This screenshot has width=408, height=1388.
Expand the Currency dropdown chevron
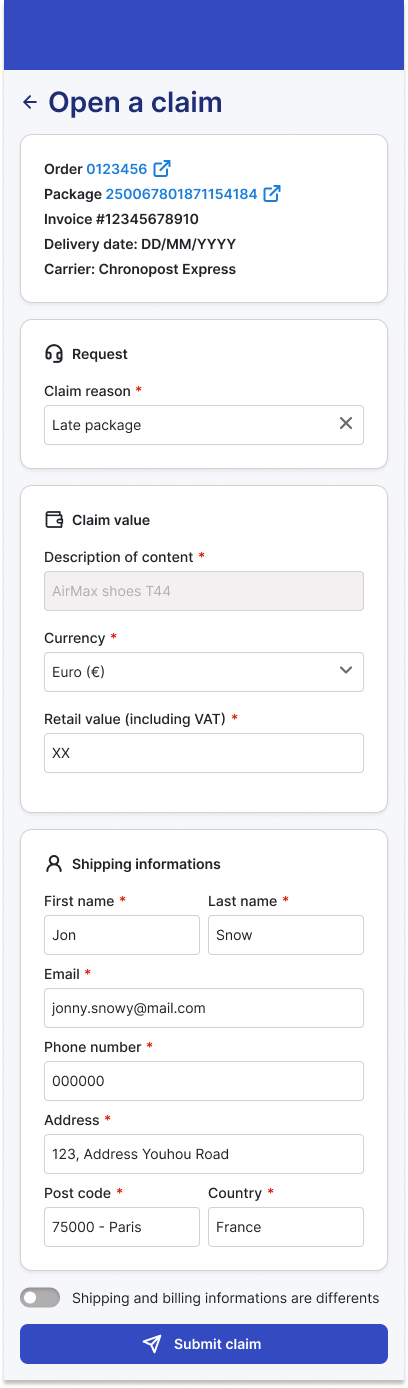346,670
